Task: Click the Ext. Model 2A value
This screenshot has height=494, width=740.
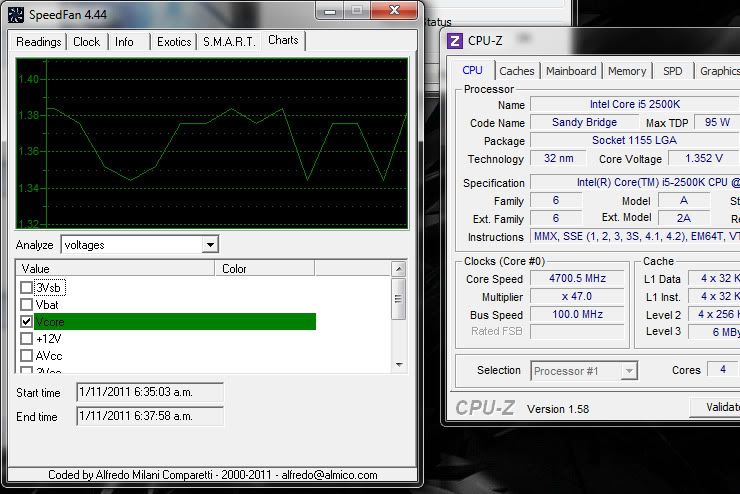Action: [683, 218]
